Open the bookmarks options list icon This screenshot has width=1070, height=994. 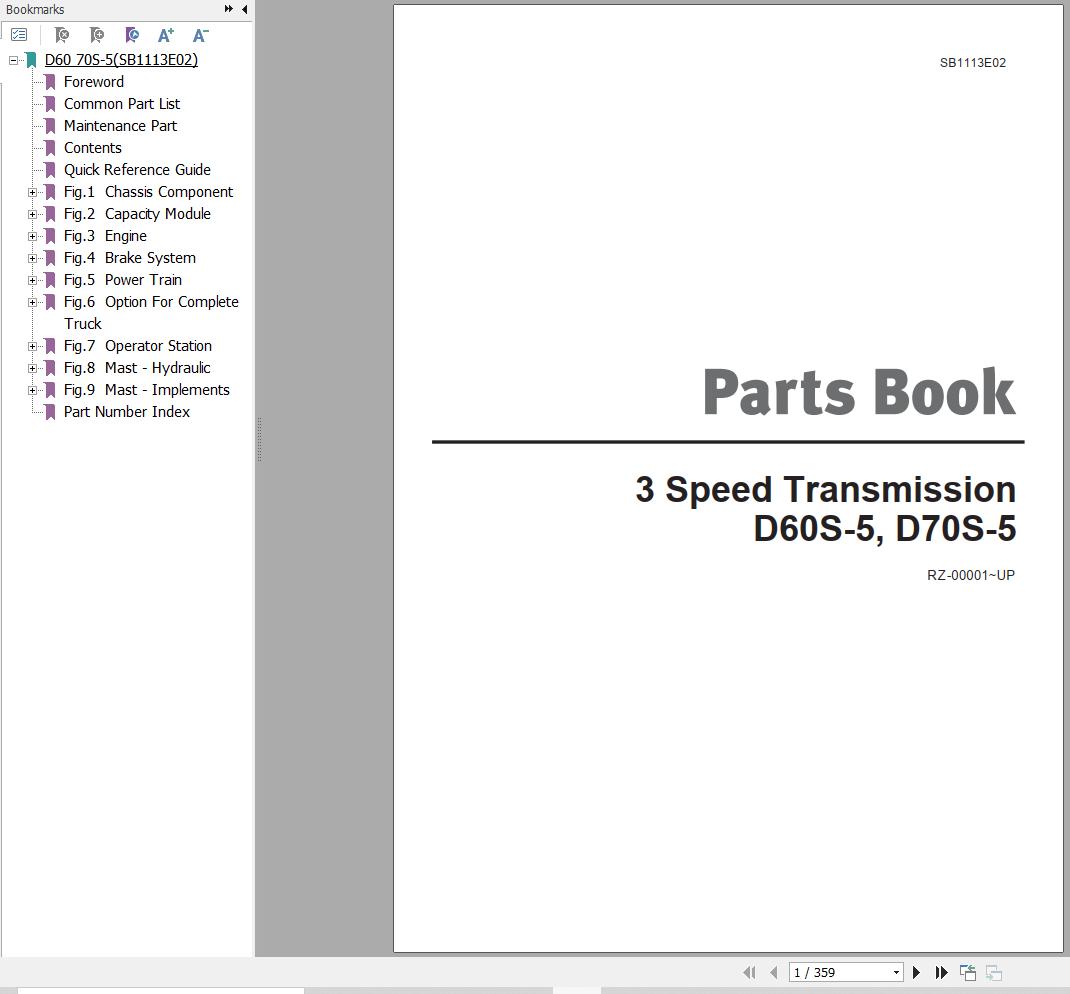click(19, 34)
